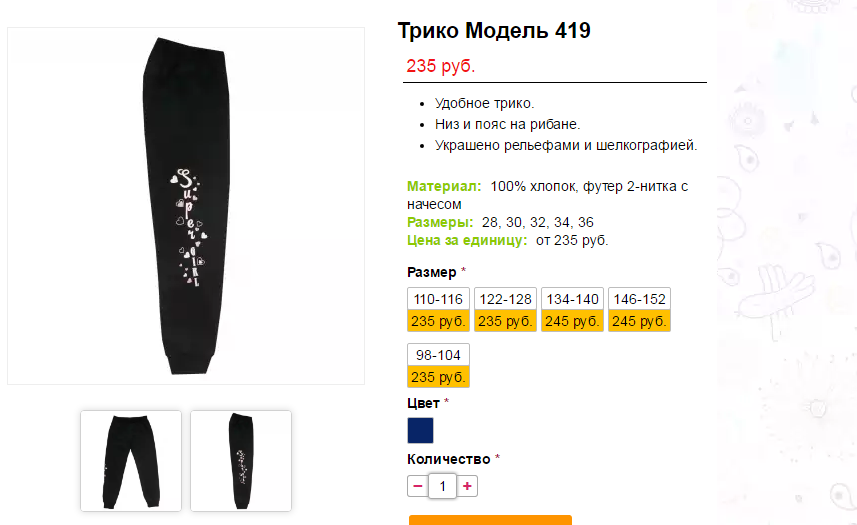
Task: Click the red 235 руб. main price
Action: [441, 66]
